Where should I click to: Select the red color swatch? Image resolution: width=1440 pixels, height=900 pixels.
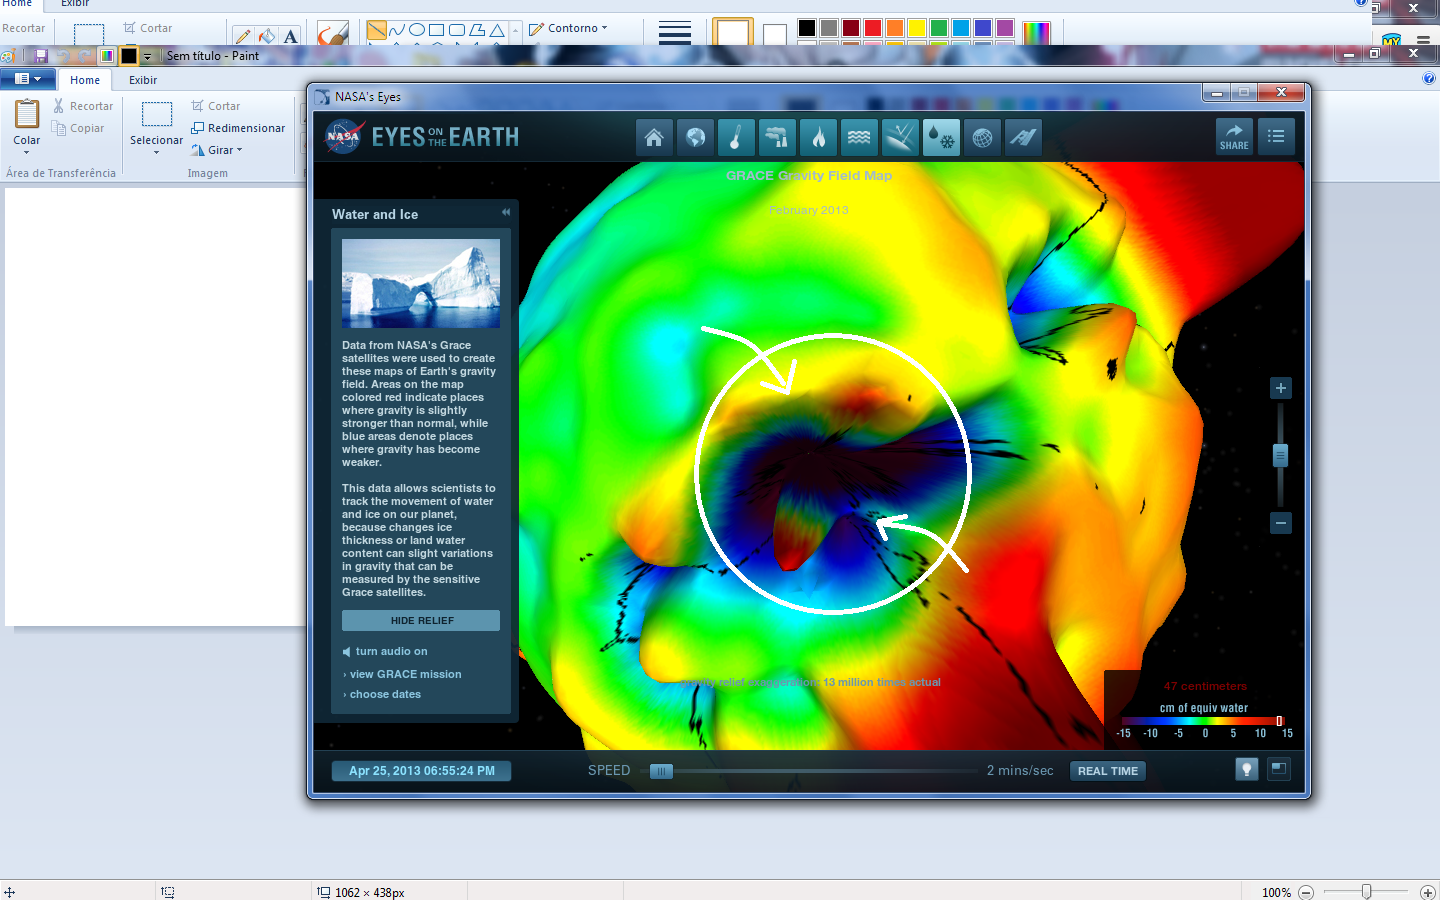[x=873, y=28]
